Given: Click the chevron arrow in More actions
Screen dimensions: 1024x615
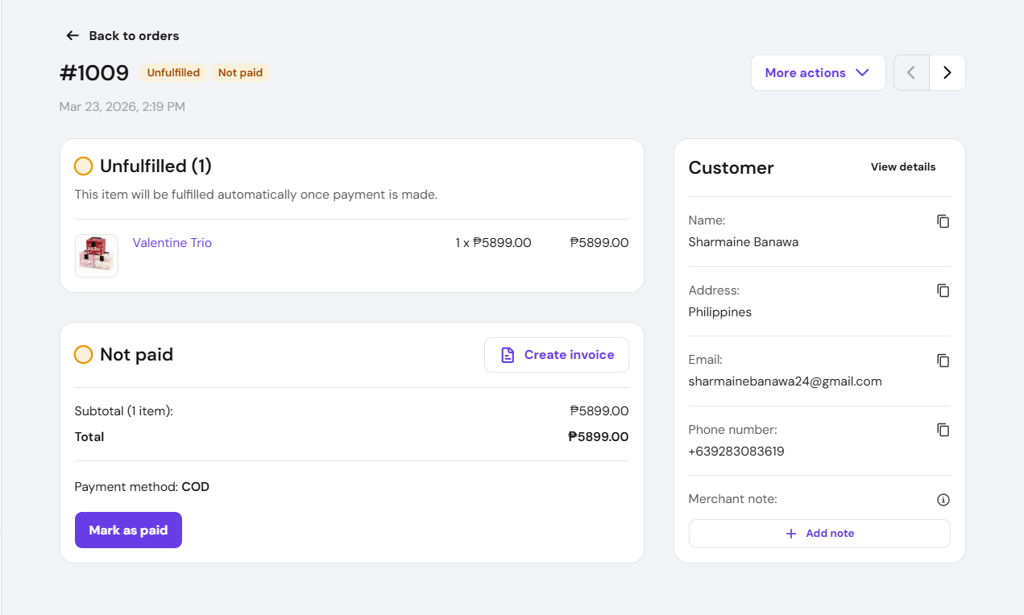Looking at the screenshot, I should tap(862, 72).
